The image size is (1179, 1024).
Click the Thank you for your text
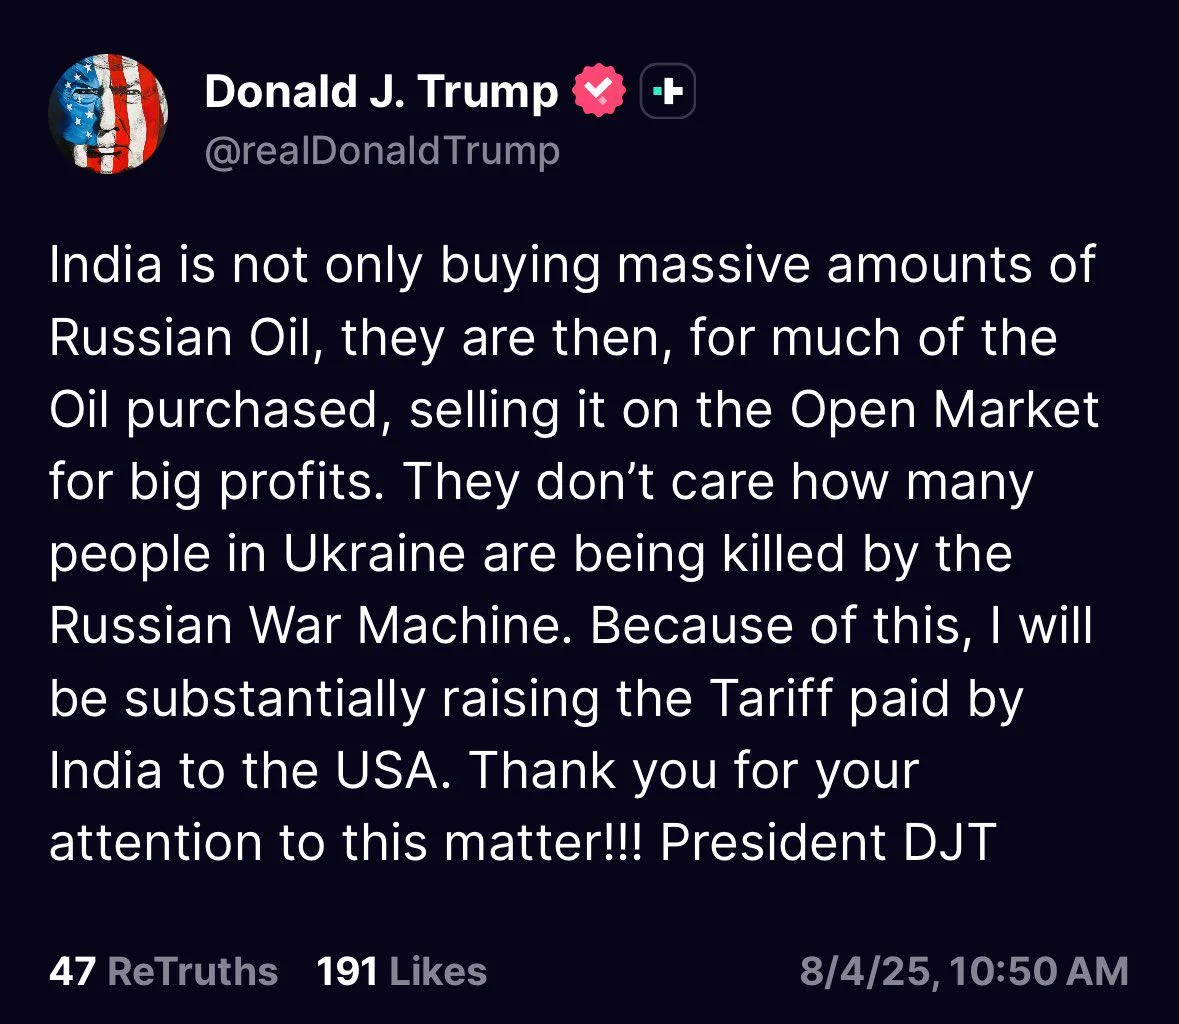(694, 772)
